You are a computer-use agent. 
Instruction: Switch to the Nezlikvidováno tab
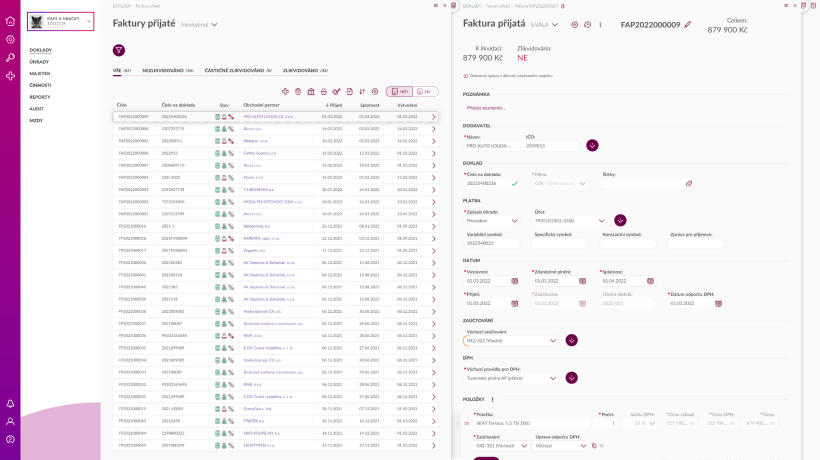[168, 71]
